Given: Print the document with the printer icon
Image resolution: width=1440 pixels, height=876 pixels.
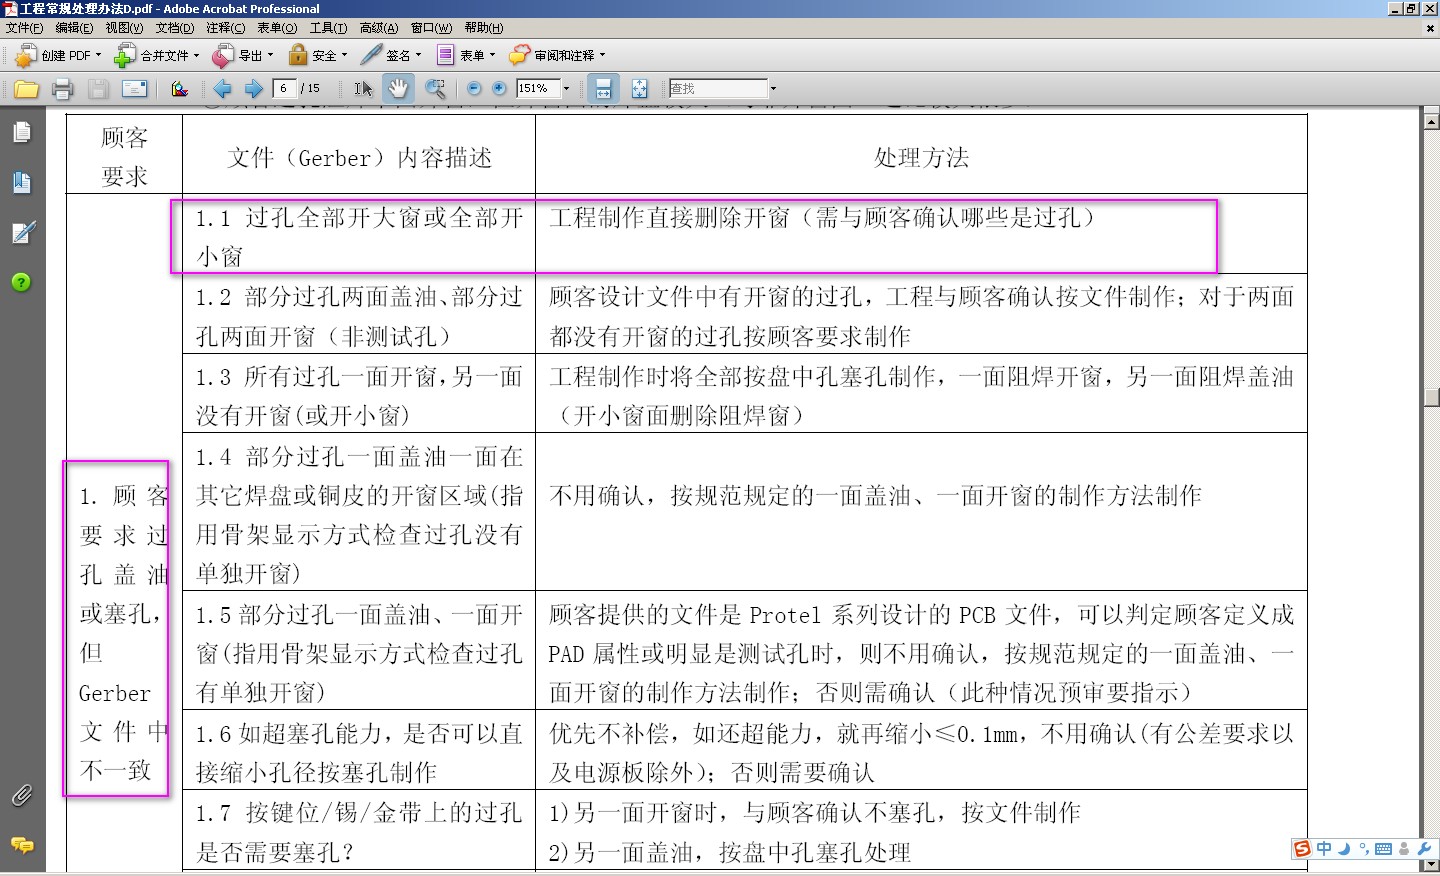Looking at the screenshot, I should tap(62, 89).
